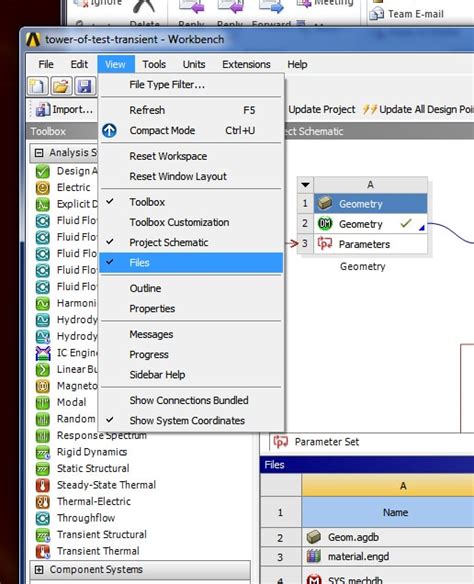Select the Rigid Dynamics icon
This screenshot has height=584, width=474.
tap(42, 452)
